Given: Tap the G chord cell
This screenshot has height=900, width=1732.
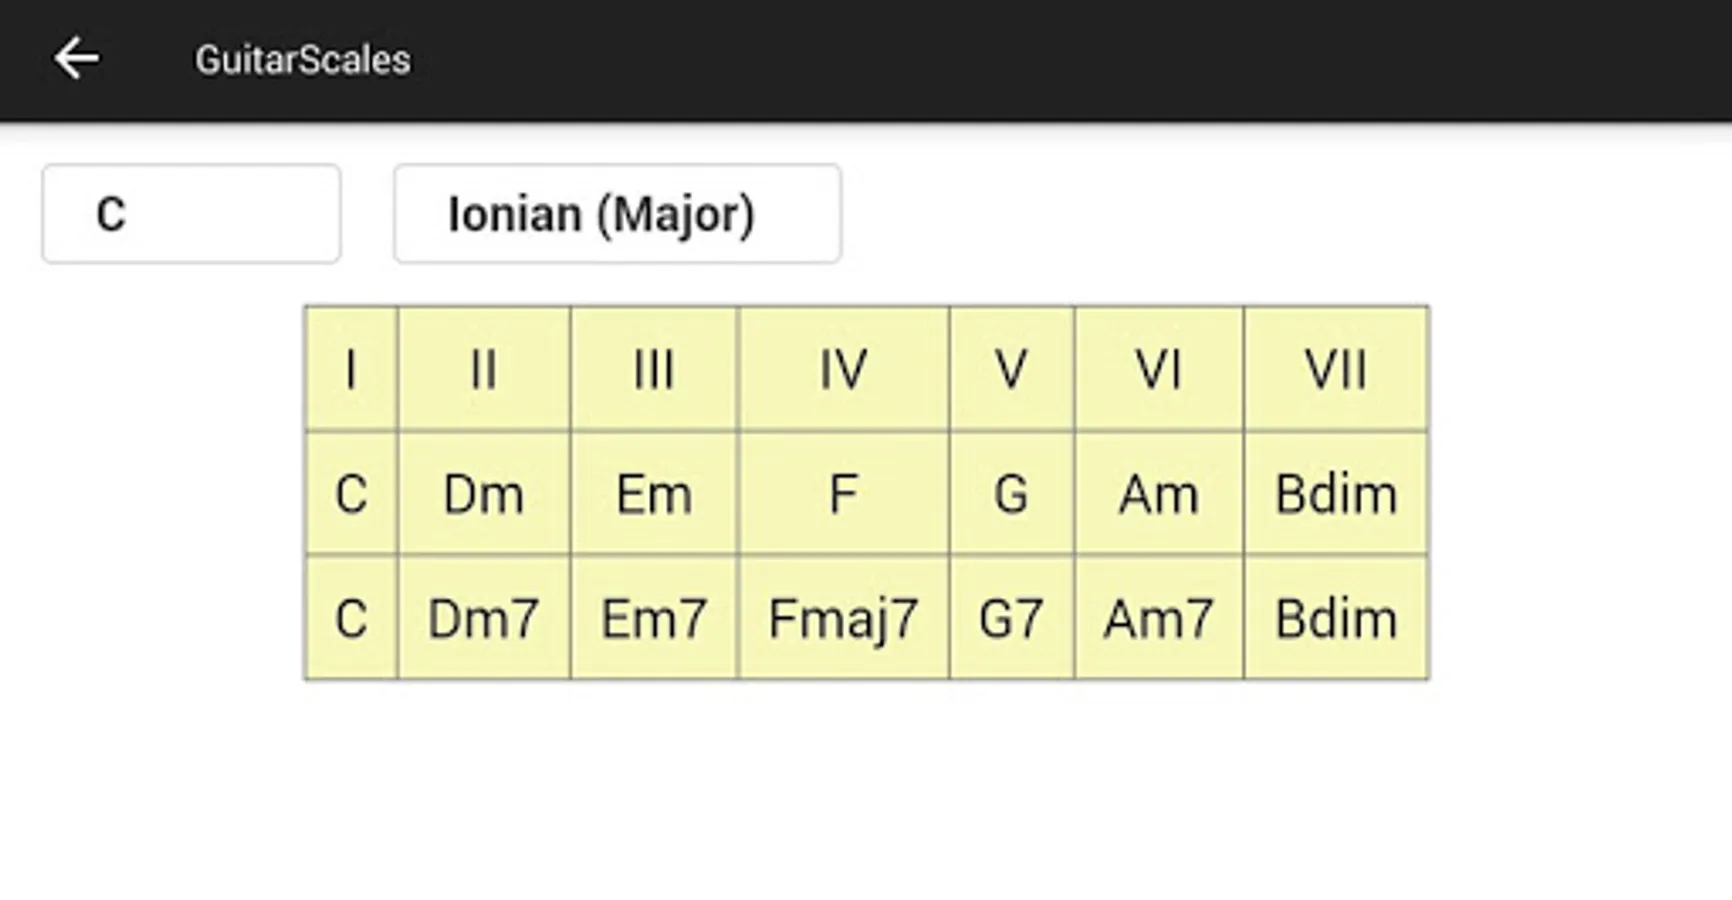Looking at the screenshot, I should coord(1012,494).
